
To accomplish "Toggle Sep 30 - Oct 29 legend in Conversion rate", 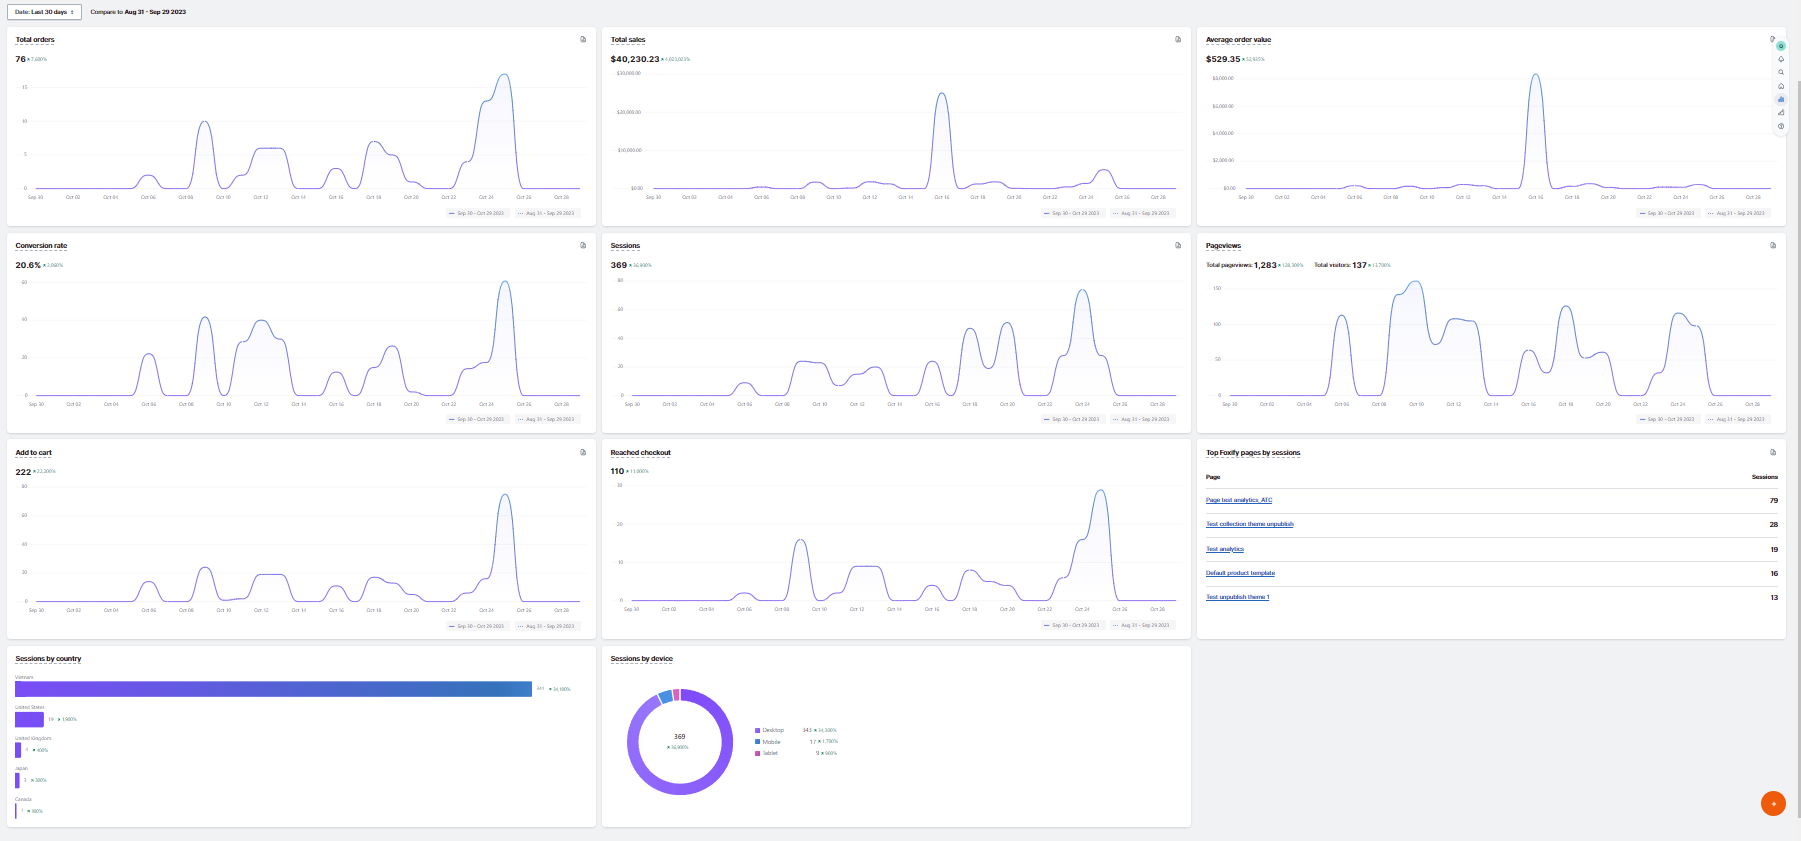I will tap(477, 419).
